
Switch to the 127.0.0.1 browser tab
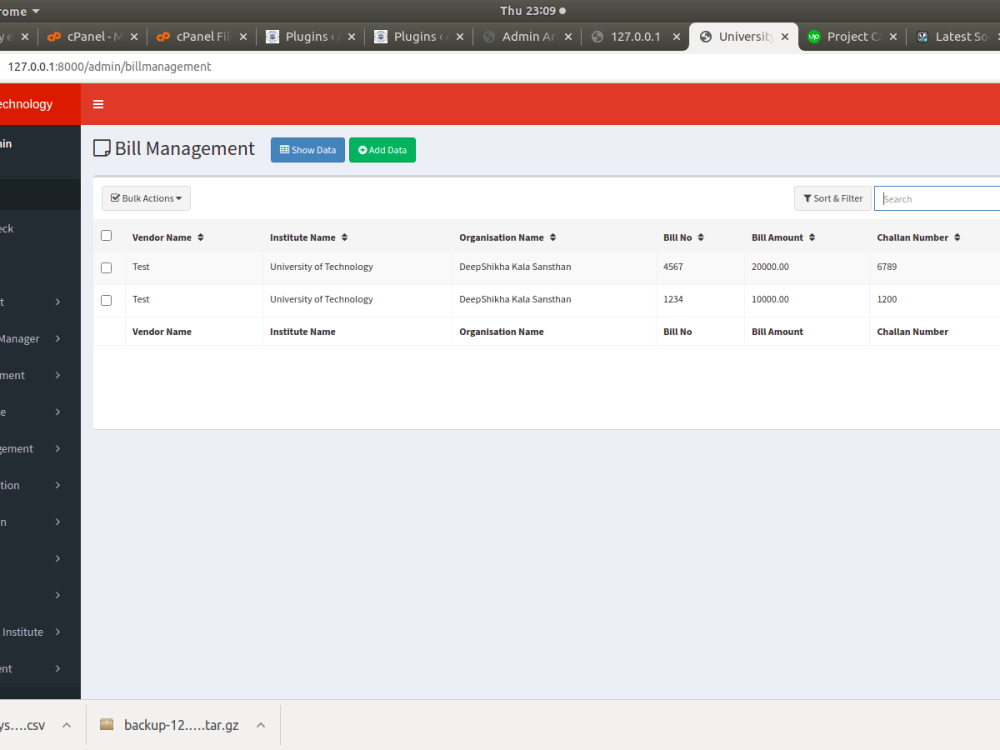633,36
